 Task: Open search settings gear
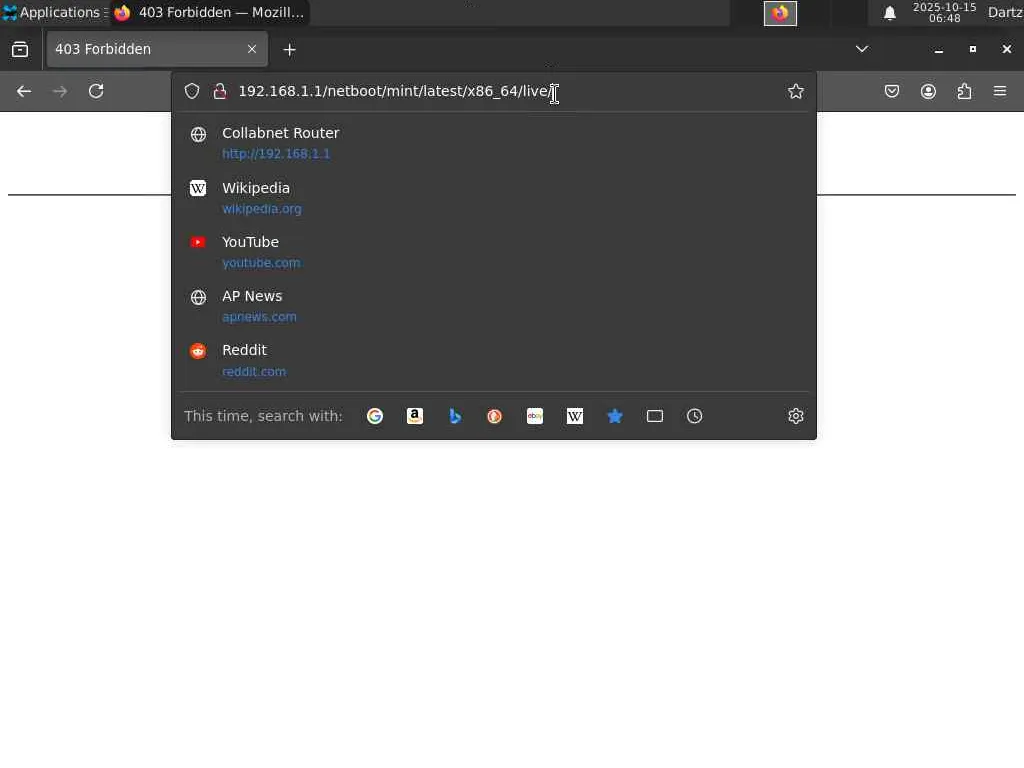[x=795, y=416]
